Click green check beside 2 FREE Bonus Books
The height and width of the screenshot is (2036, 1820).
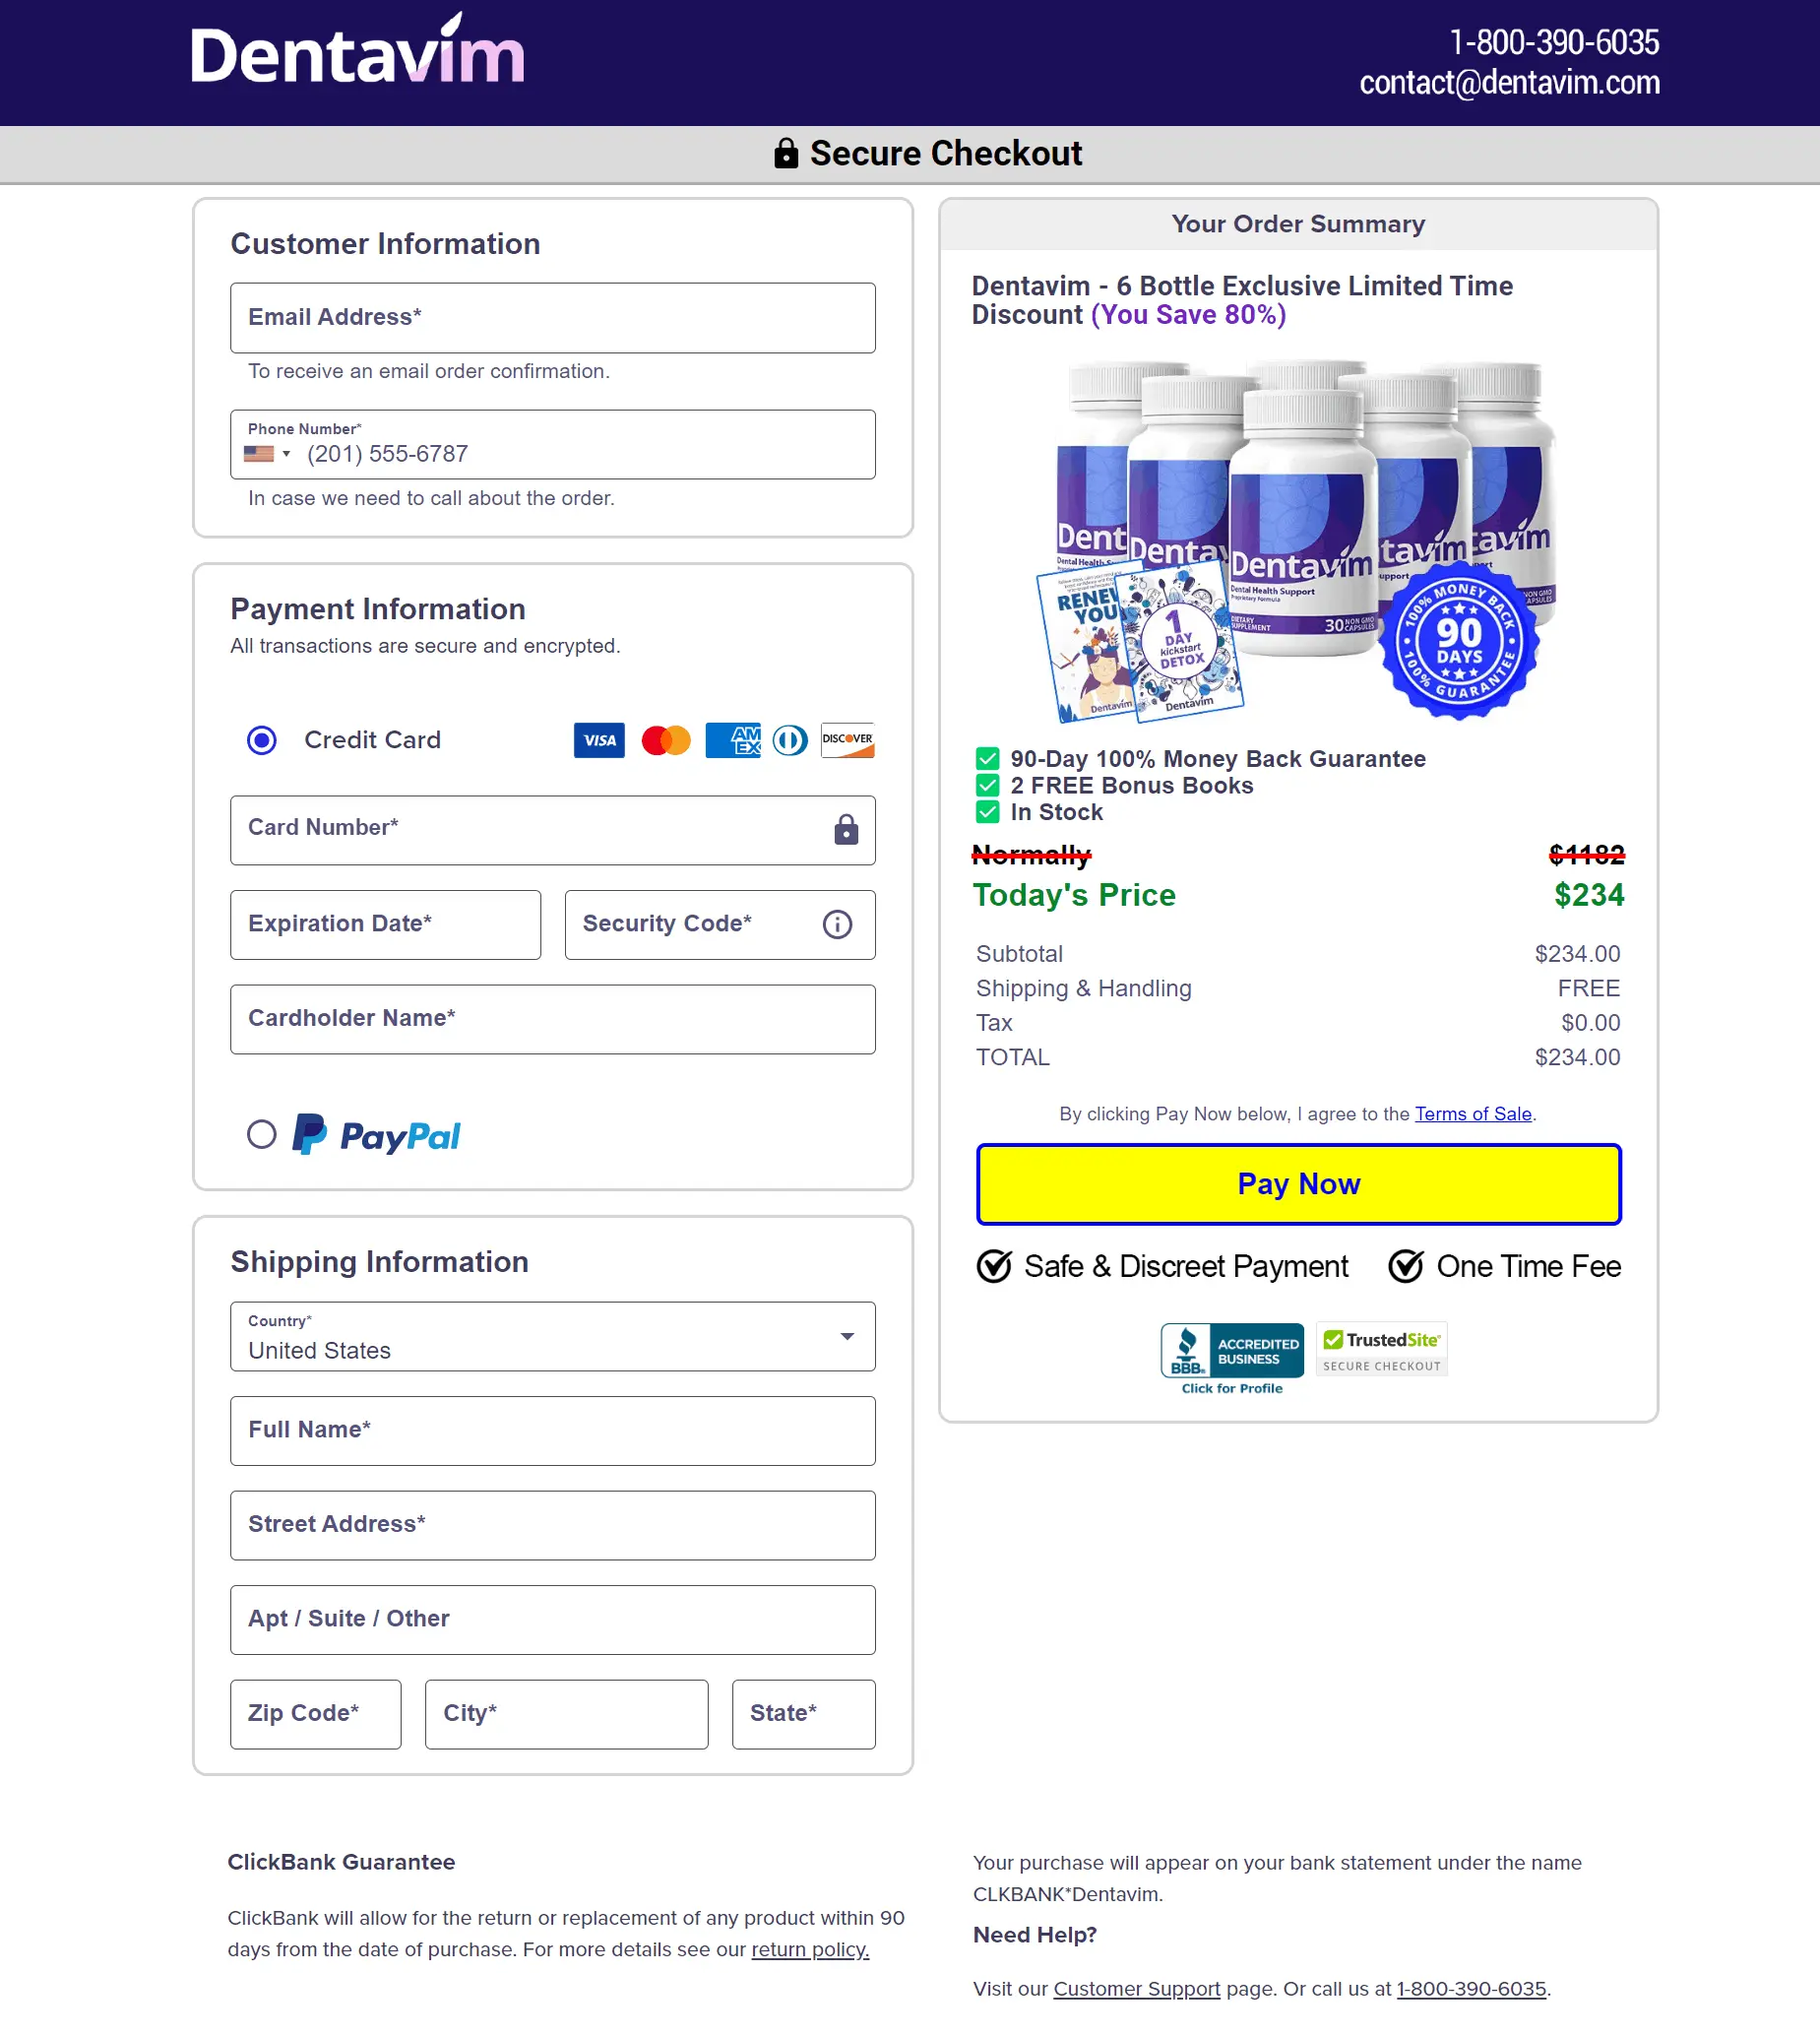(x=987, y=786)
